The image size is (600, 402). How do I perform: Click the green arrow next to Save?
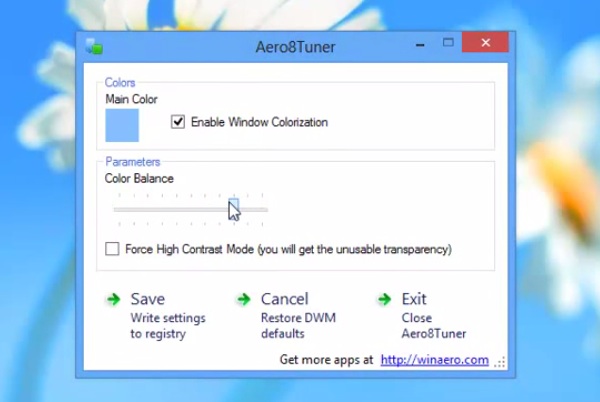click(x=114, y=299)
